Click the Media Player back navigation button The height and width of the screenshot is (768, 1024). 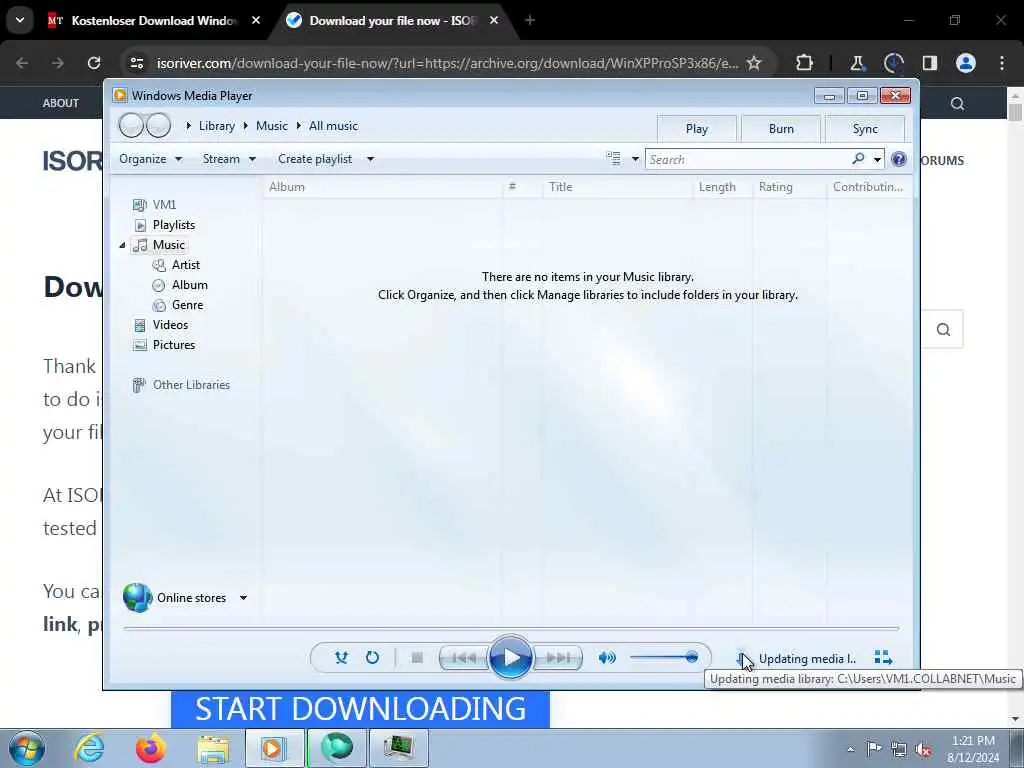point(131,125)
